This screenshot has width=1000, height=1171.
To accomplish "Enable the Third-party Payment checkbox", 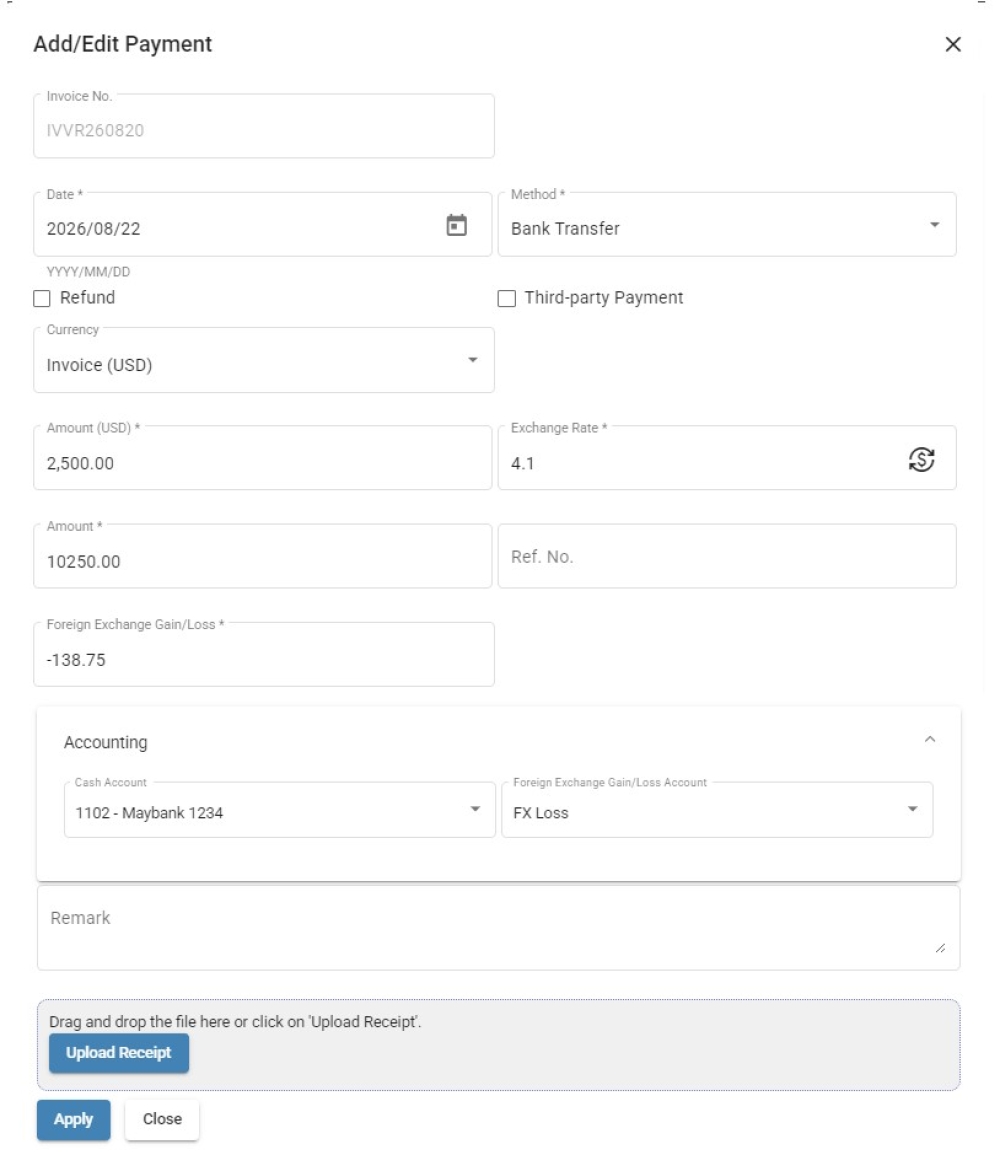I will coord(506,299).
